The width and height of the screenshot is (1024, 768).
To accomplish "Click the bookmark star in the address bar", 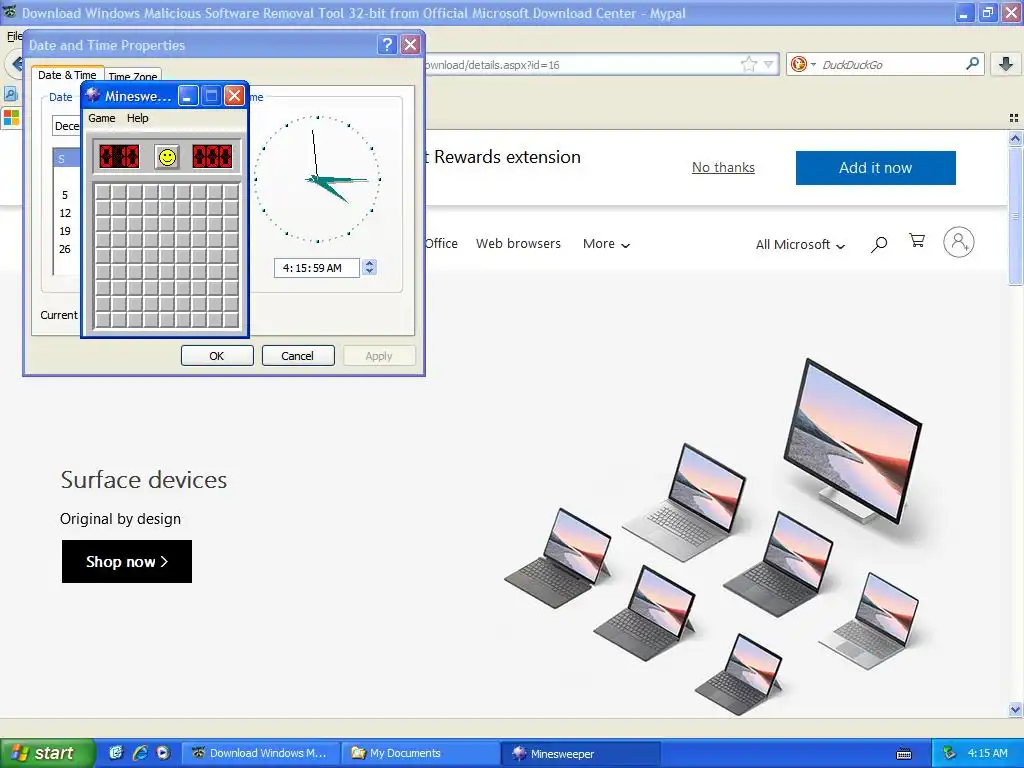I will 748,64.
